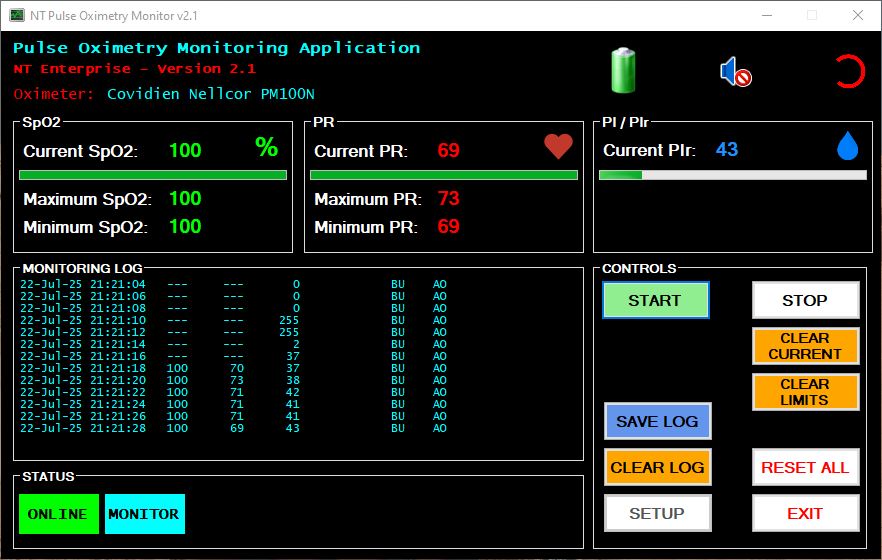
Task: Select log row at 21:21:14
Action: (x=233, y=344)
